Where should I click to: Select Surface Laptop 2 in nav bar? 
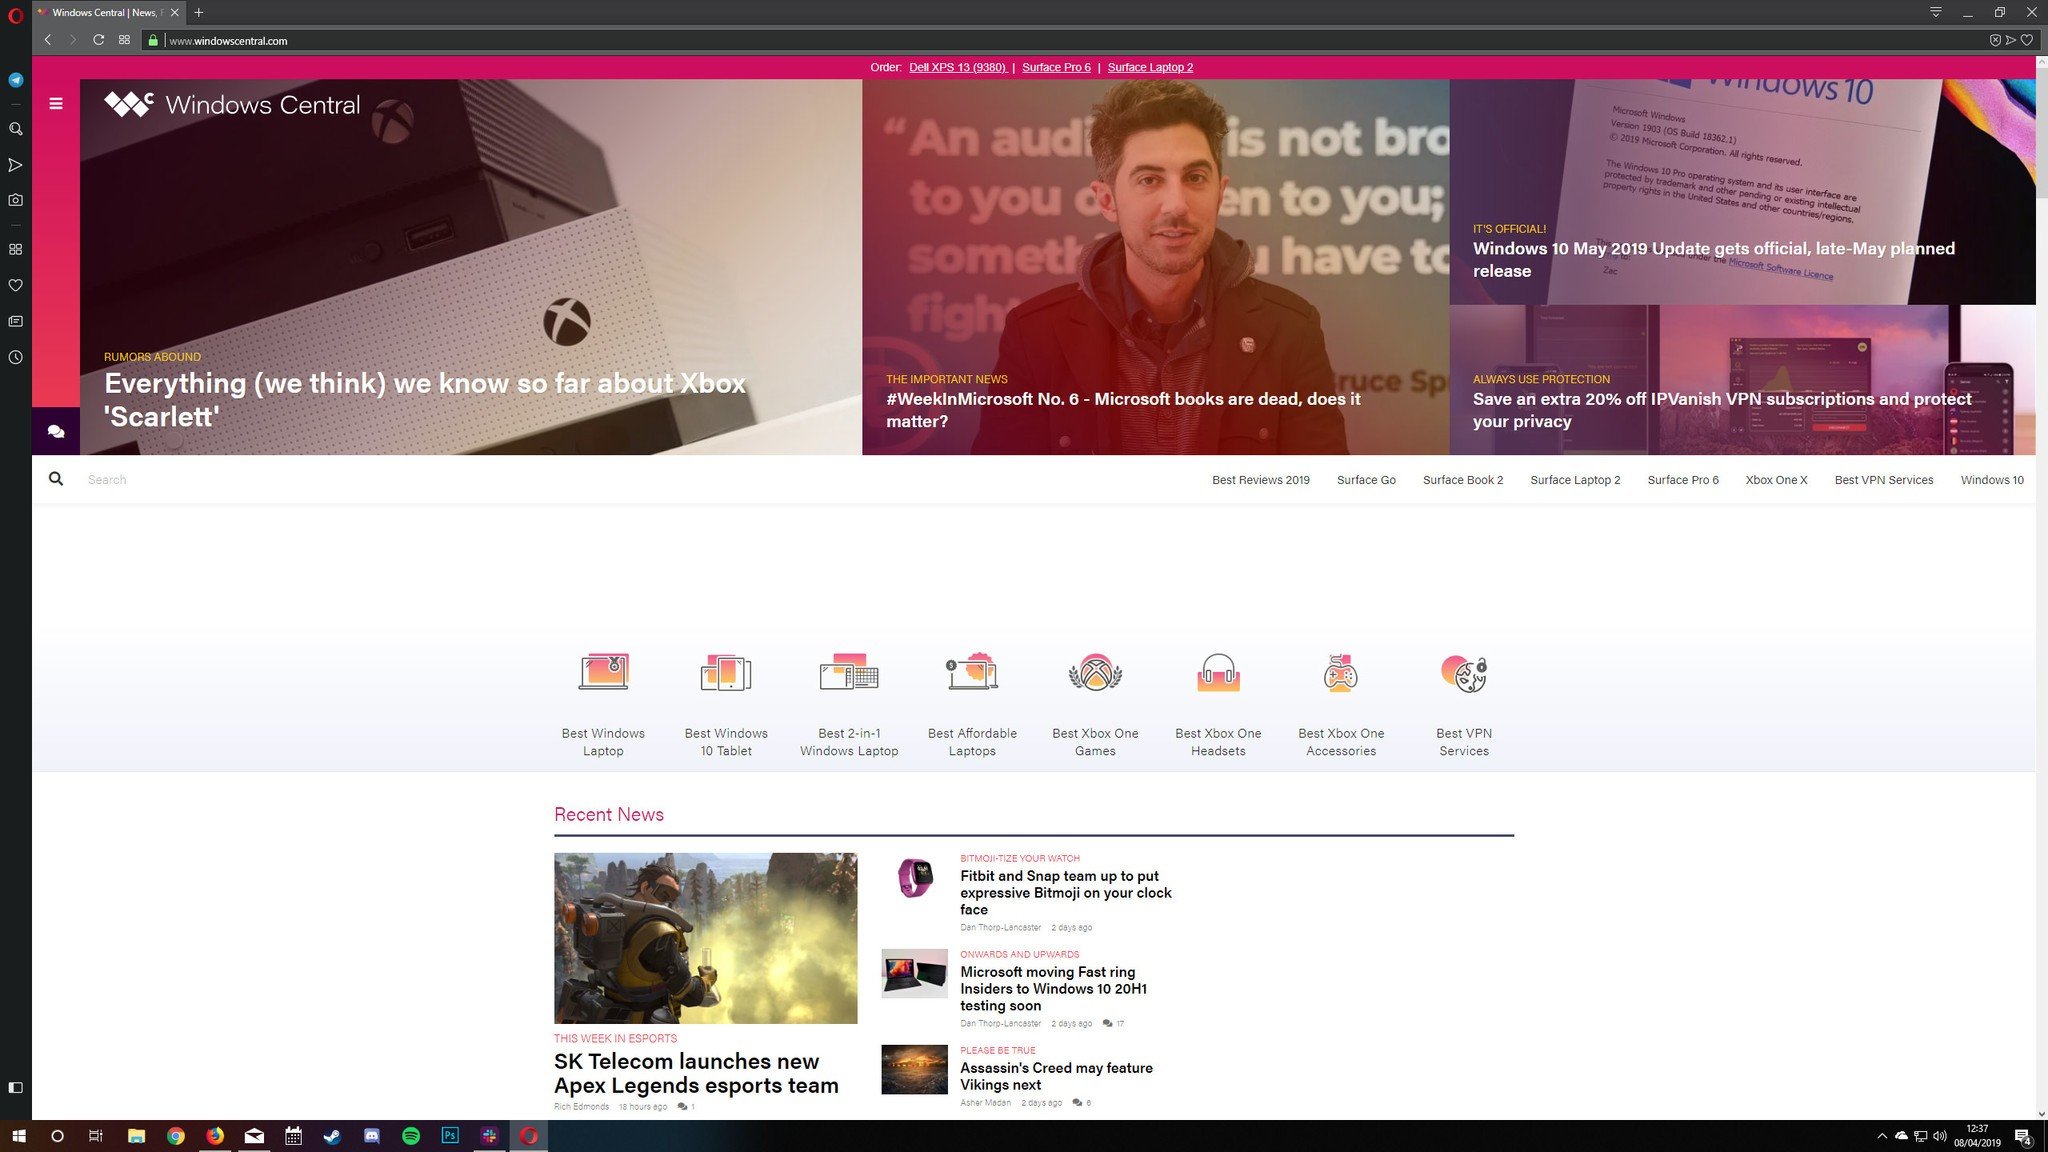pos(1575,480)
